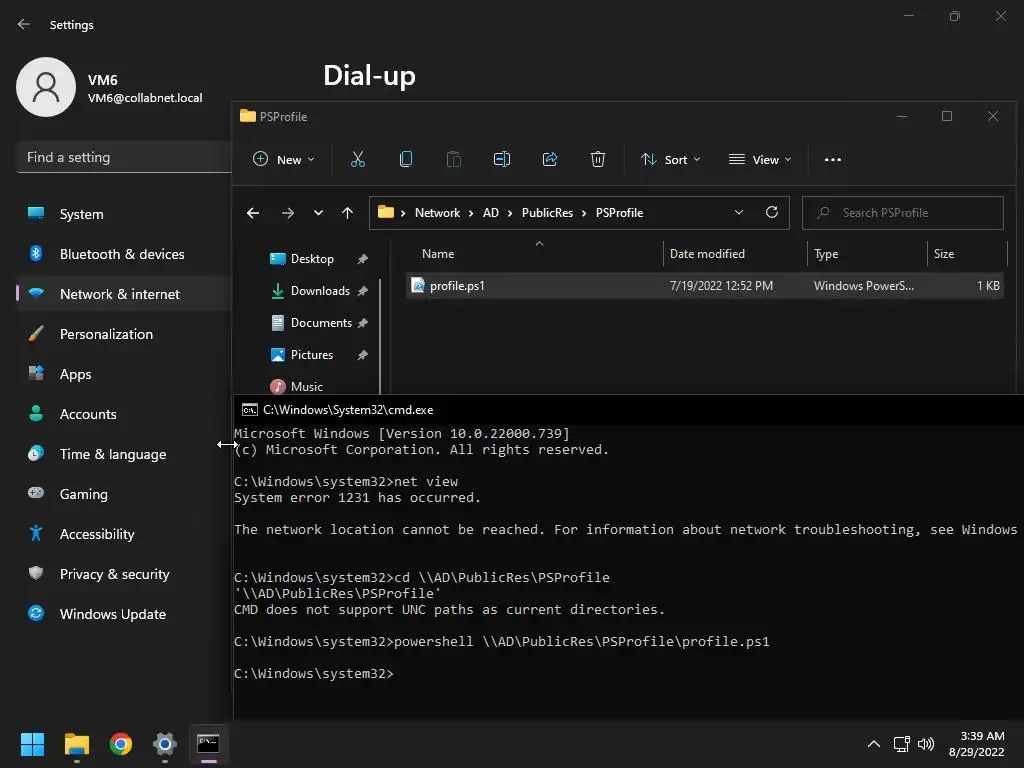1024x768 pixels.
Task: Click the Cut scissors icon
Action: (x=358, y=159)
